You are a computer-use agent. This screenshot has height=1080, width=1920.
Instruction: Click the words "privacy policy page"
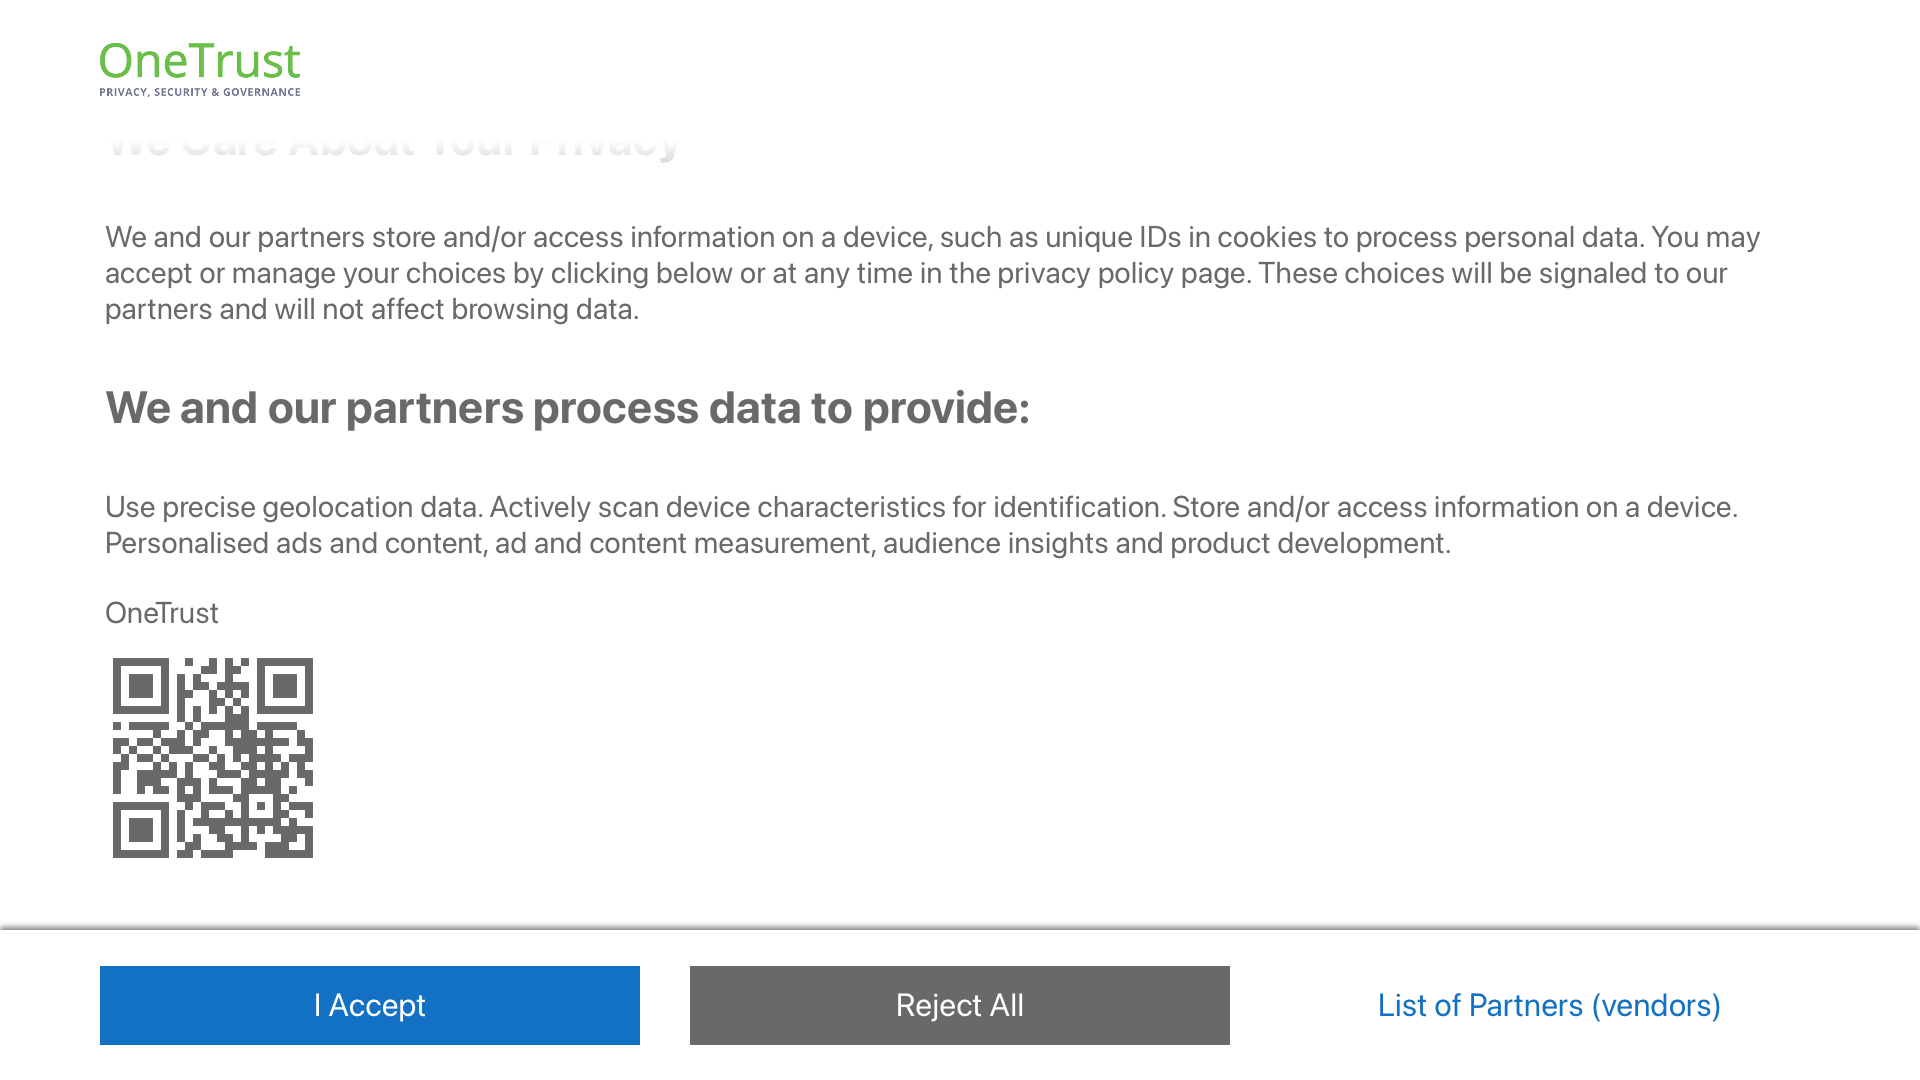pyautogui.click(x=1123, y=273)
